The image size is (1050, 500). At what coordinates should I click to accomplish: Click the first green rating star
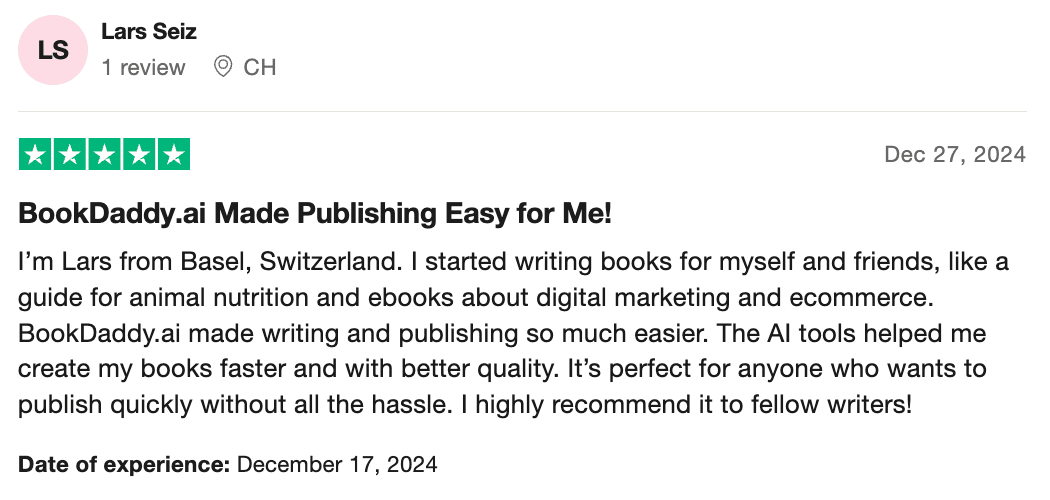tap(36, 155)
